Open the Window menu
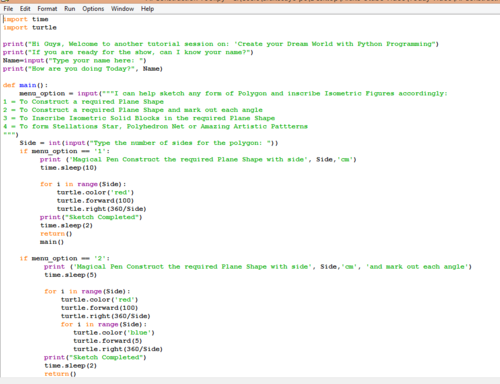 click(122, 9)
